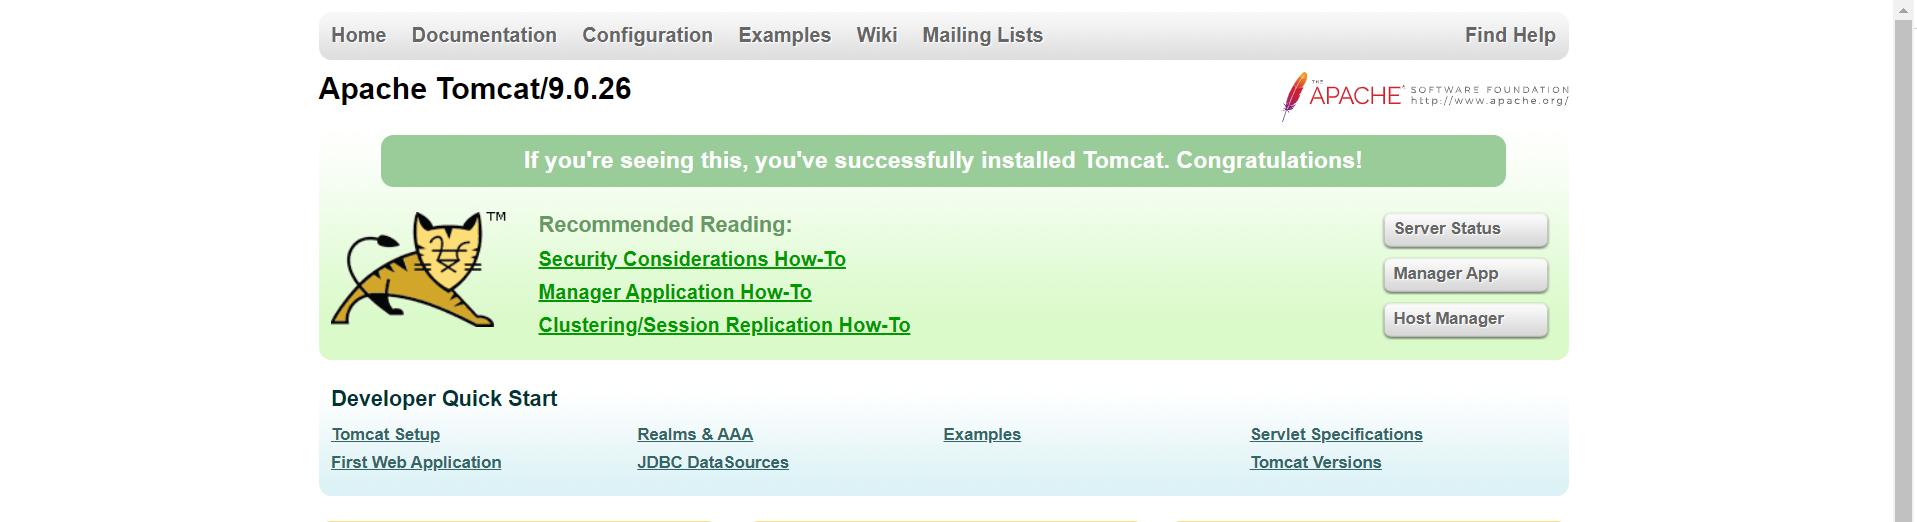
Task: Navigate to Mailing Lists
Action: (x=982, y=35)
